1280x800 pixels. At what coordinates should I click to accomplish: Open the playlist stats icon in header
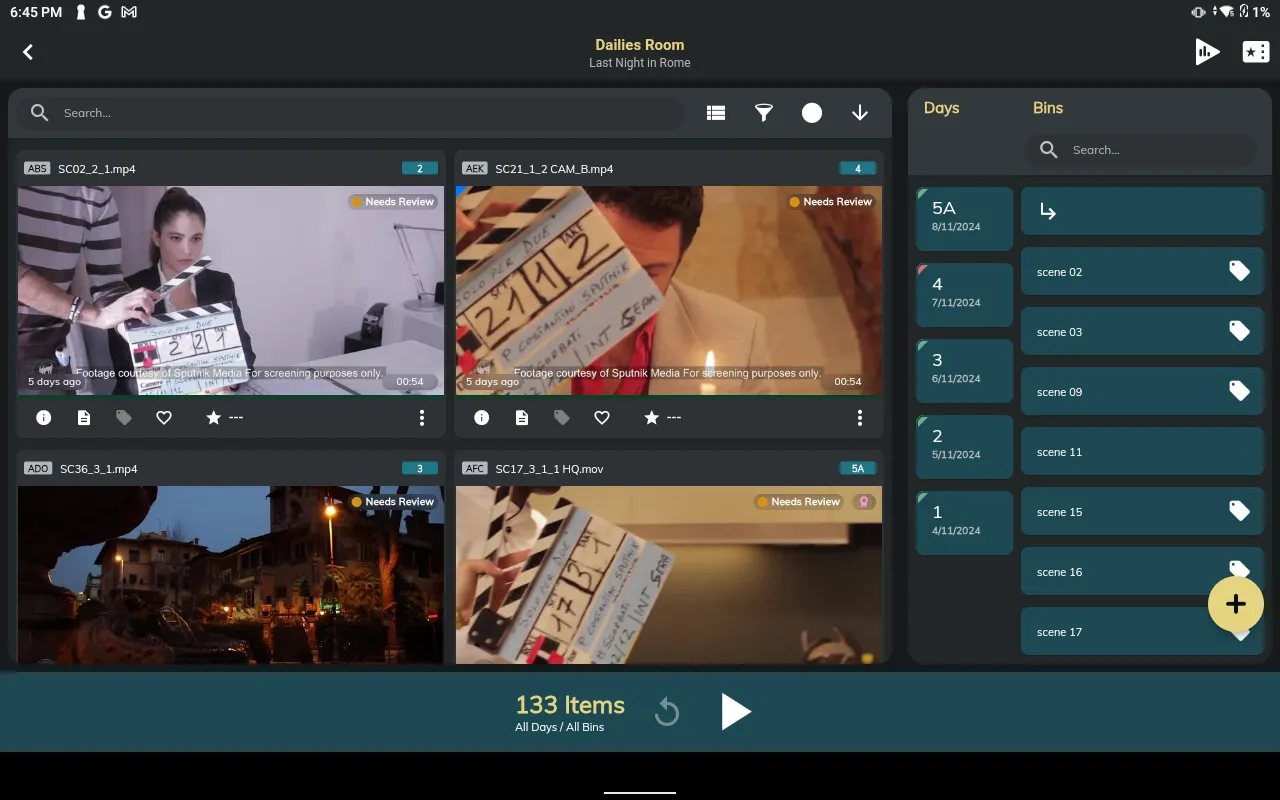pos(1207,52)
